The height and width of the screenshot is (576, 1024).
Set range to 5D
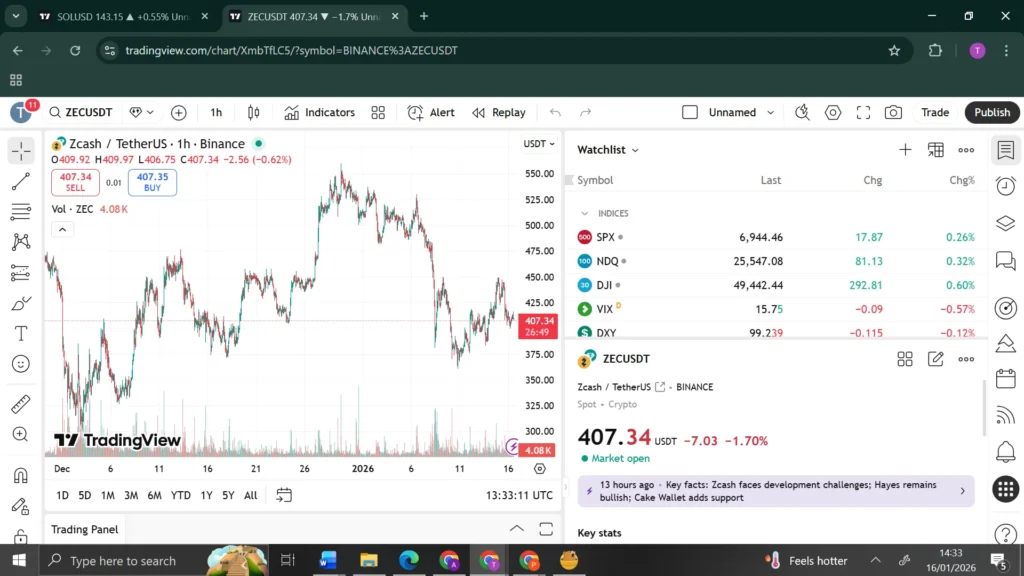tap(85, 495)
